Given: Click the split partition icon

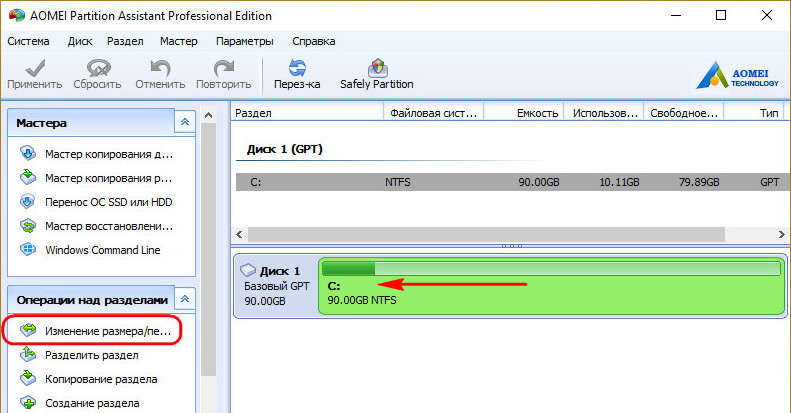Looking at the screenshot, I should [28, 354].
